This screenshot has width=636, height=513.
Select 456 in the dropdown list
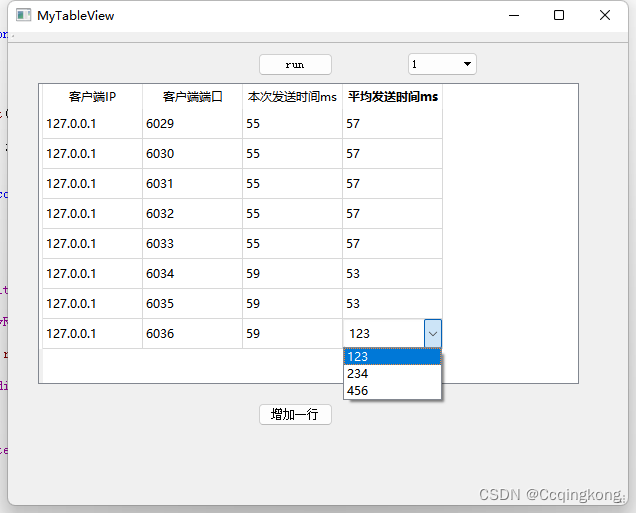(392, 391)
